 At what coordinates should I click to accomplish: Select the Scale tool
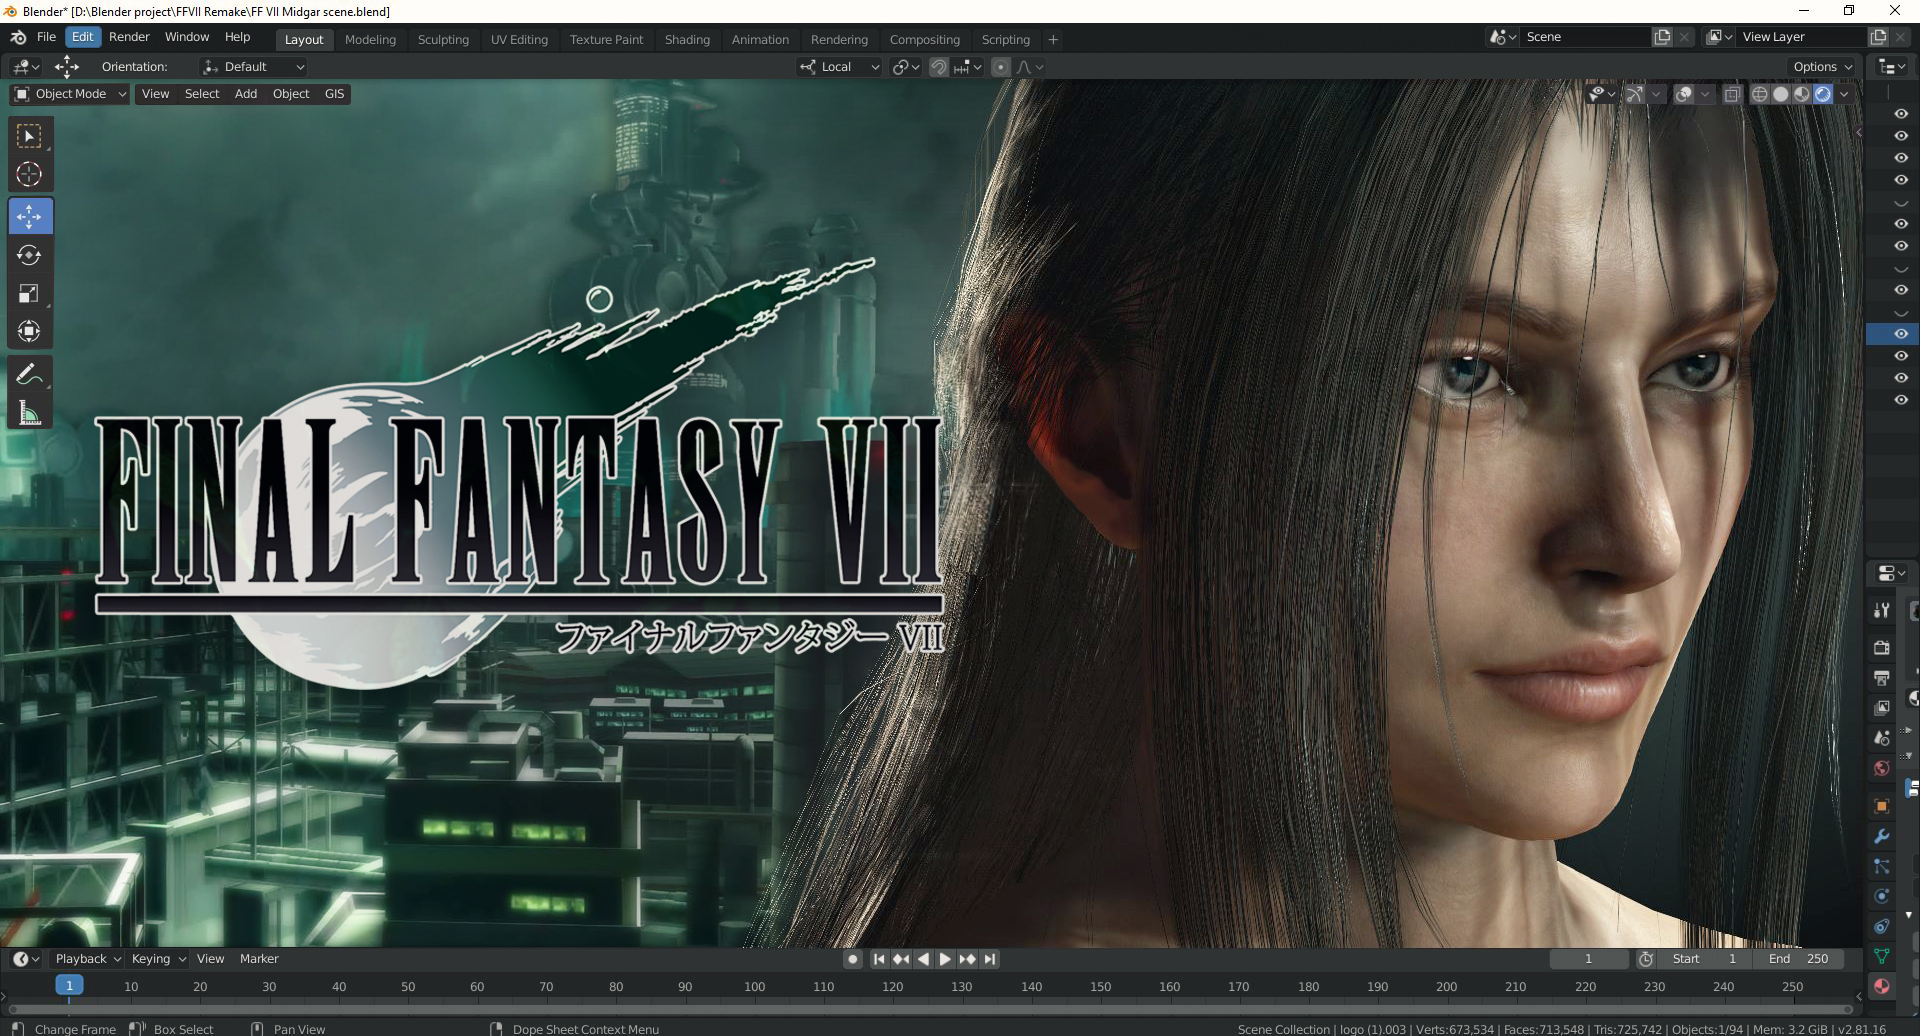(x=29, y=293)
